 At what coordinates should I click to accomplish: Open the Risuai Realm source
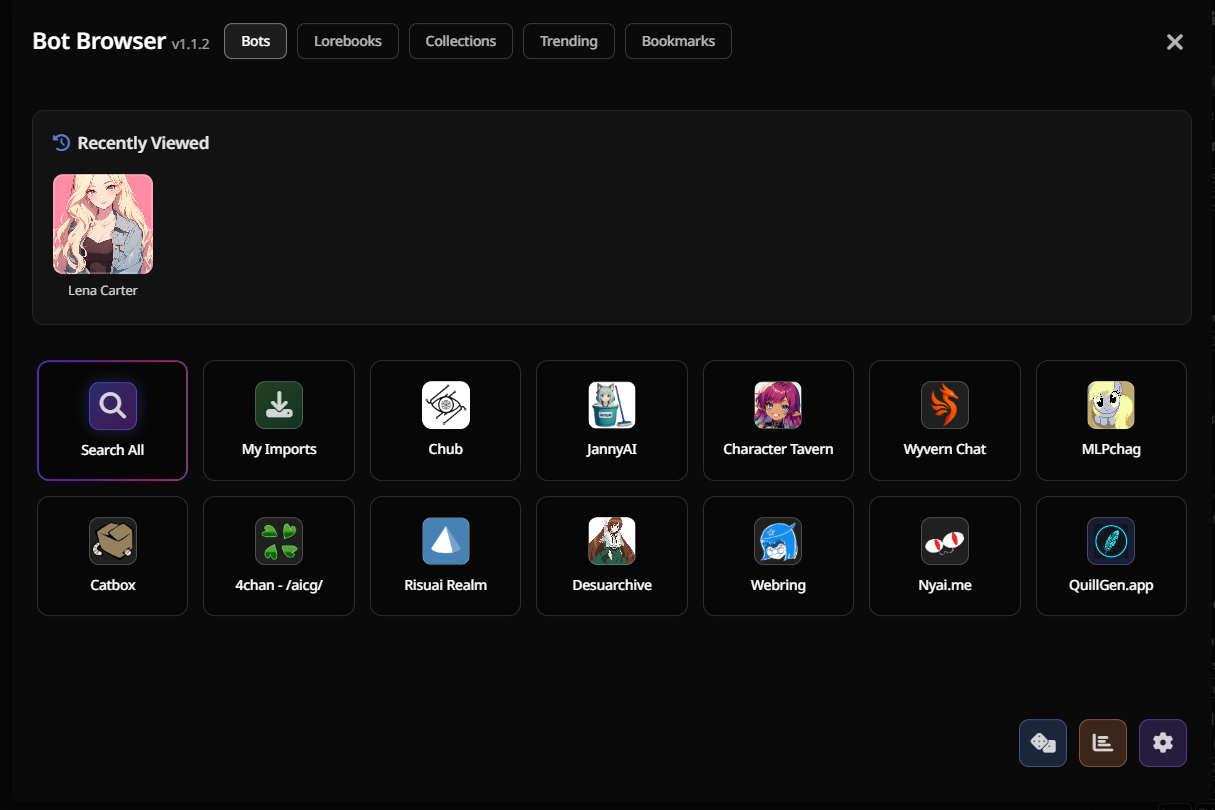click(x=445, y=556)
